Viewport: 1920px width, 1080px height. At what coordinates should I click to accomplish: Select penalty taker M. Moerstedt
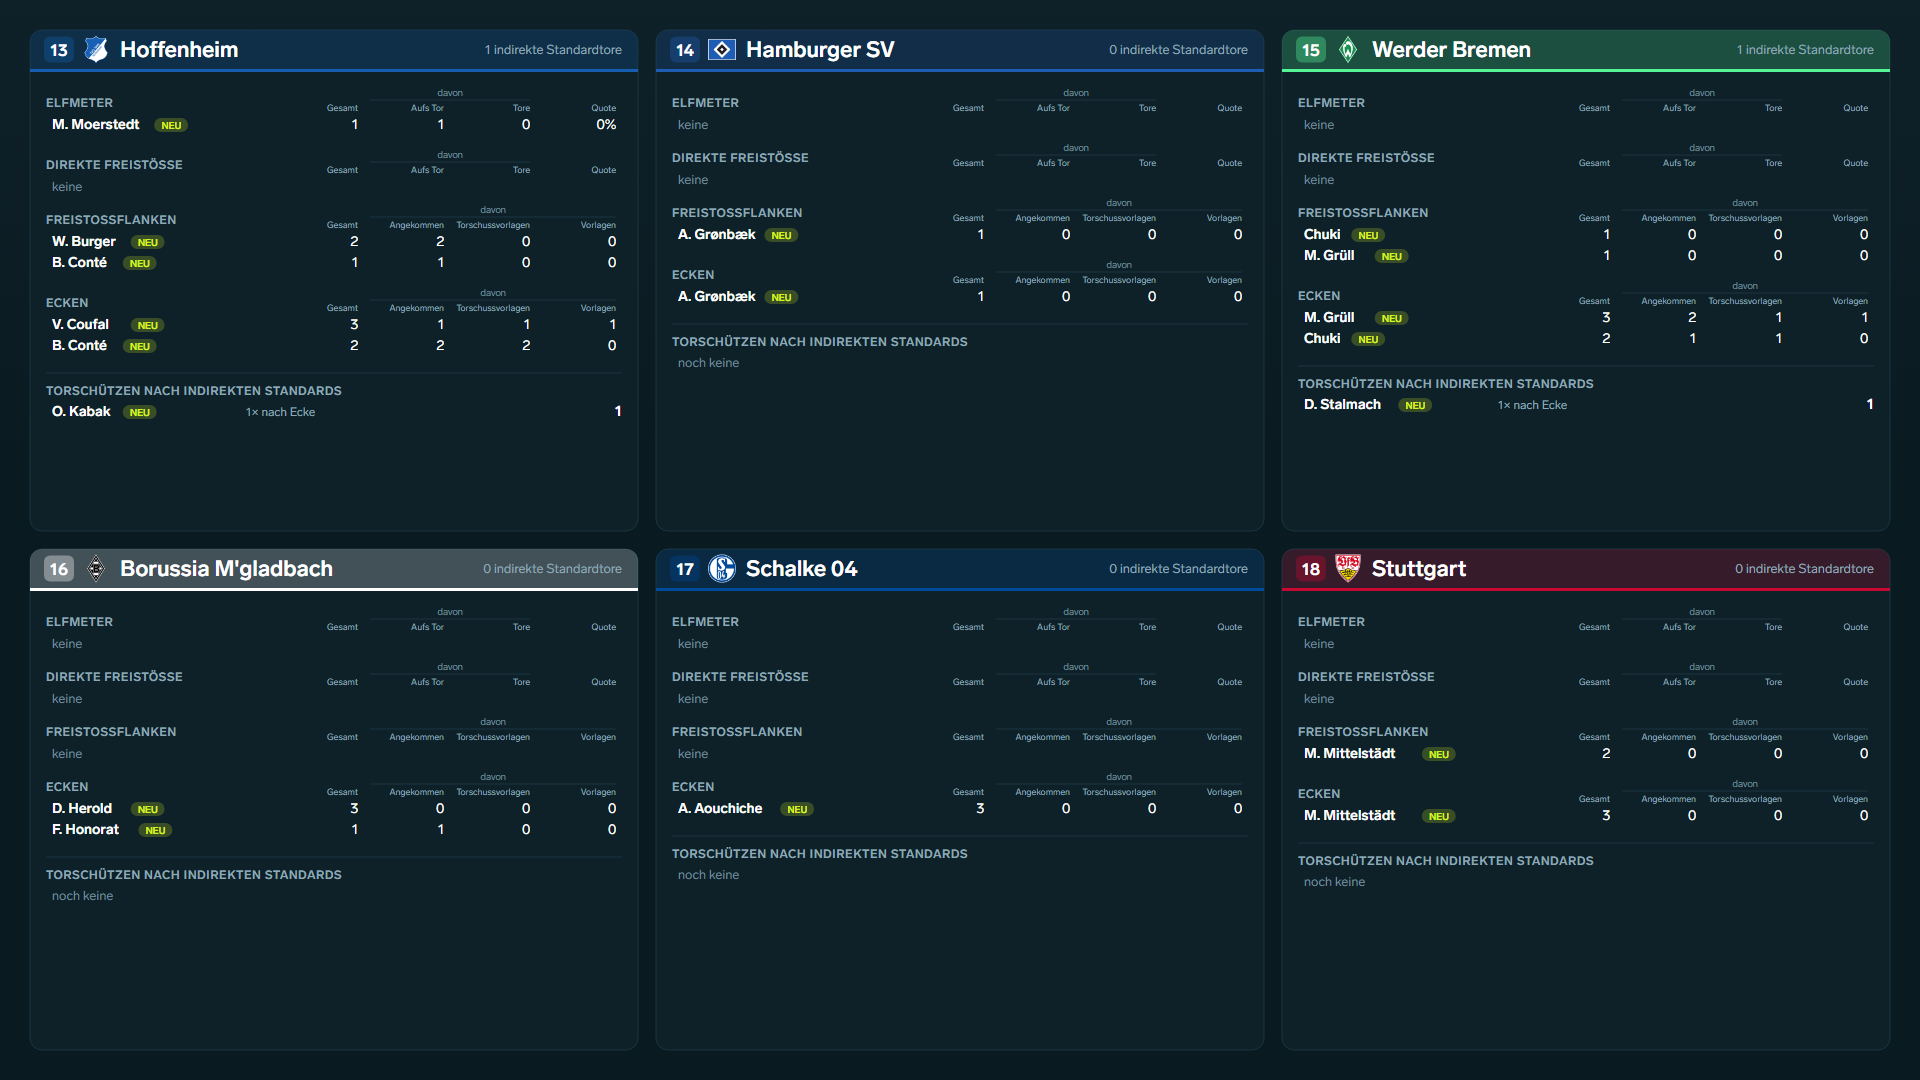tap(96, 125)
